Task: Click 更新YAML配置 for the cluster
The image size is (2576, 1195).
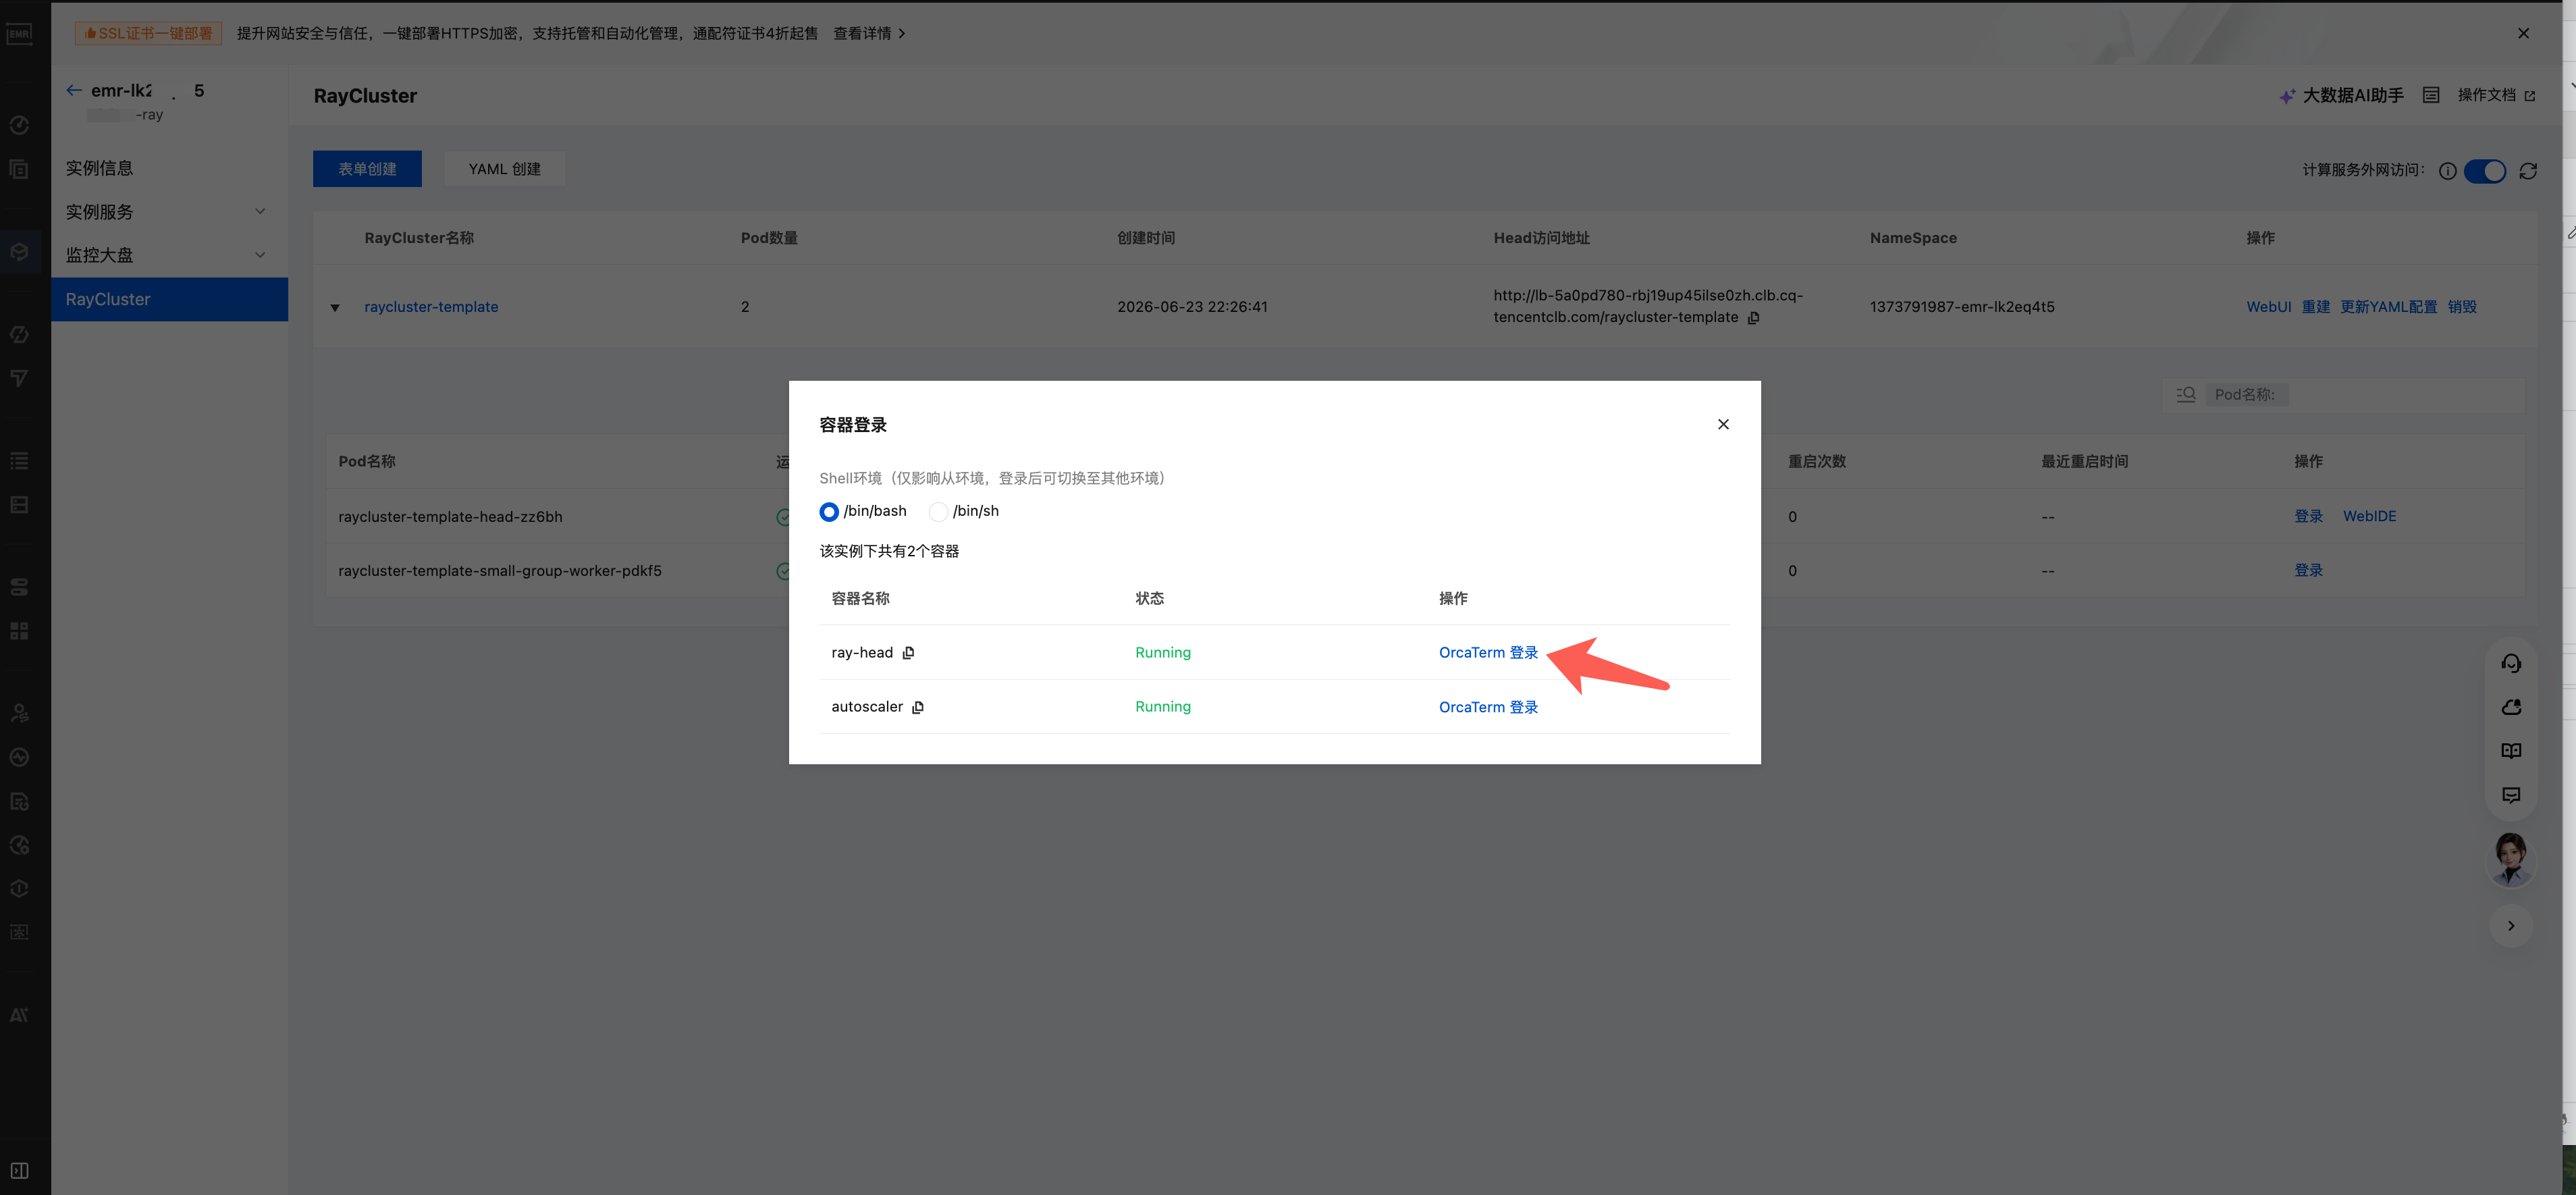Action: (2388, 307)
